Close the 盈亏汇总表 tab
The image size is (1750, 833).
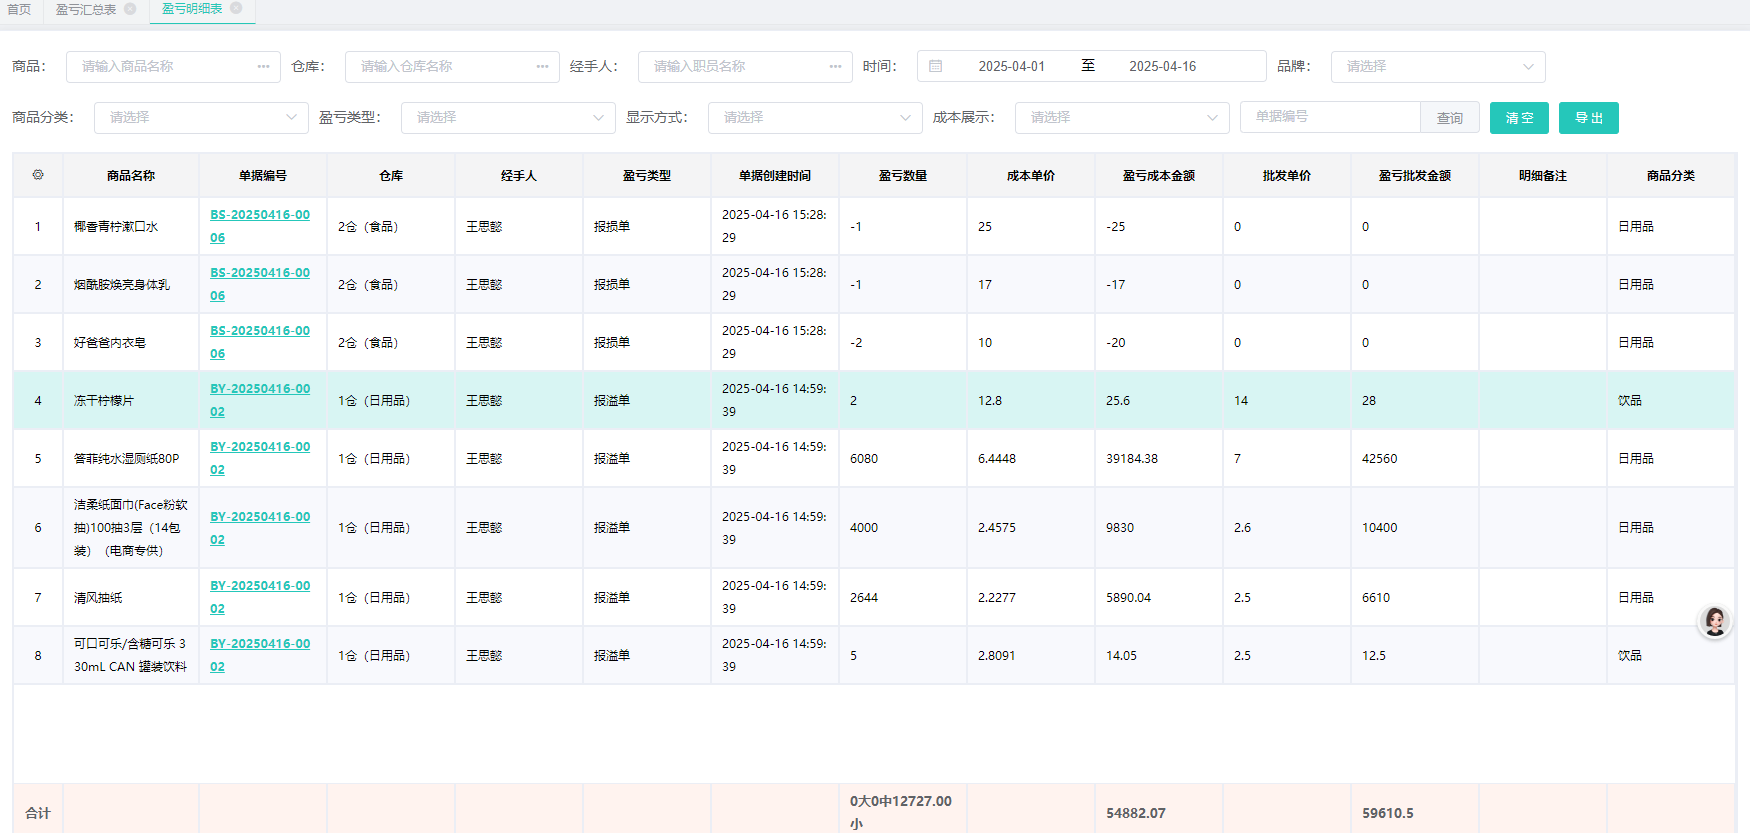click(130, 9)
